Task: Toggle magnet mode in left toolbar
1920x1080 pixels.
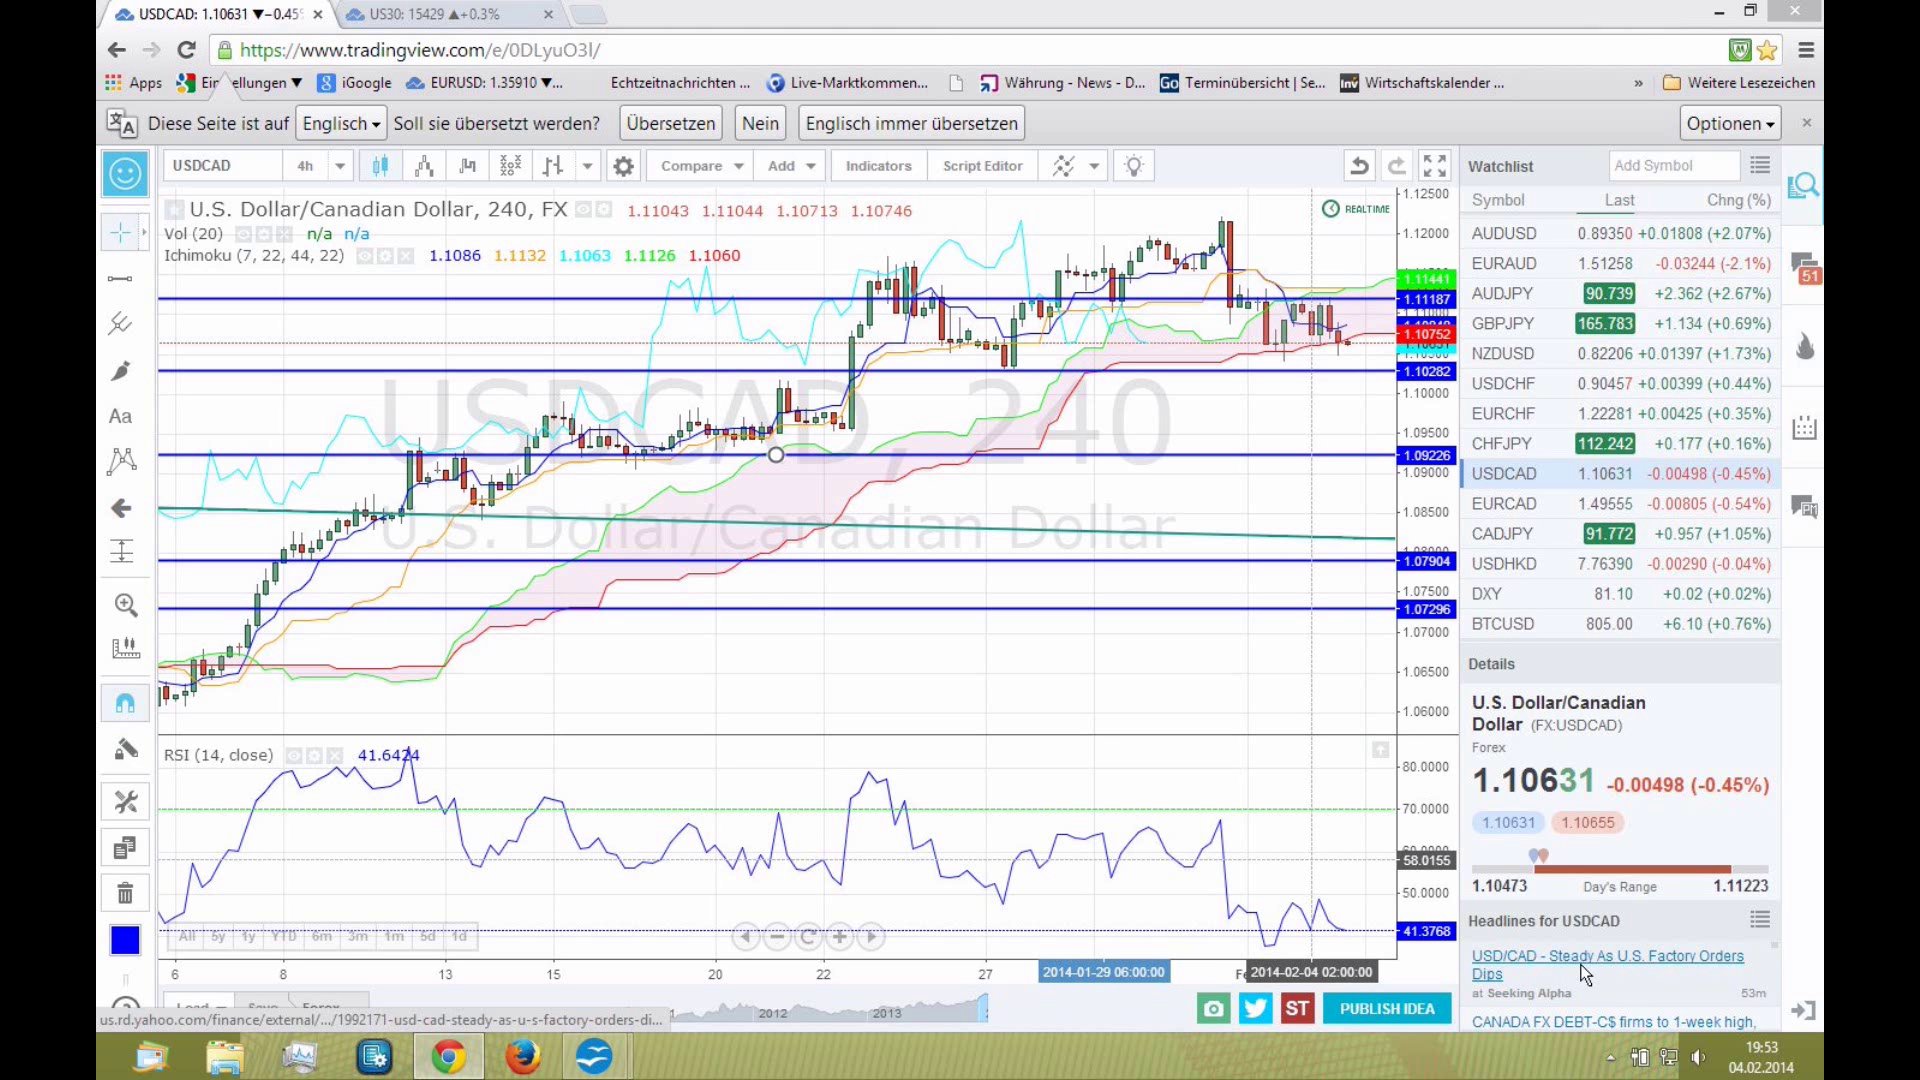Action: (125, 704)
